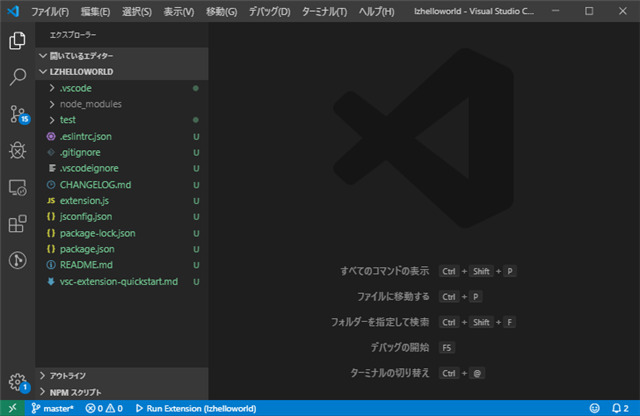Click the file icon beside .vscodeignore
The height and width of the screenshot is (416, 640).
[x=52, y=168]
